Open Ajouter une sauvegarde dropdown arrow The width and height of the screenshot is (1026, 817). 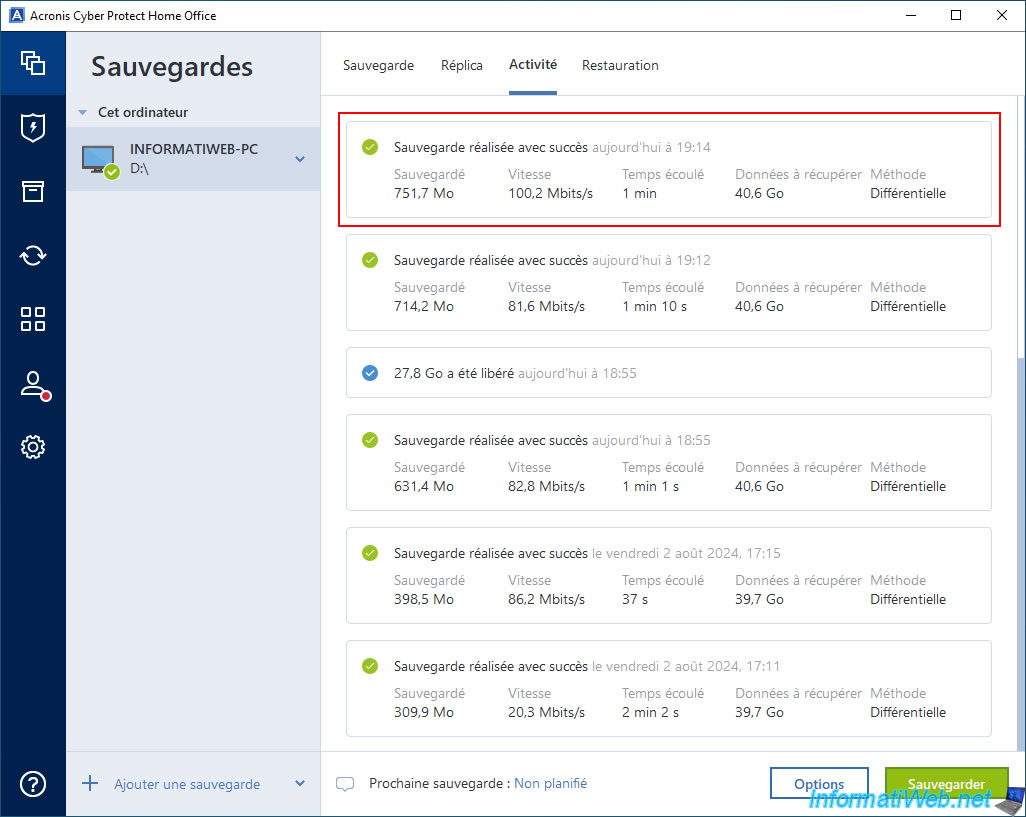click(x=300, y=783)
